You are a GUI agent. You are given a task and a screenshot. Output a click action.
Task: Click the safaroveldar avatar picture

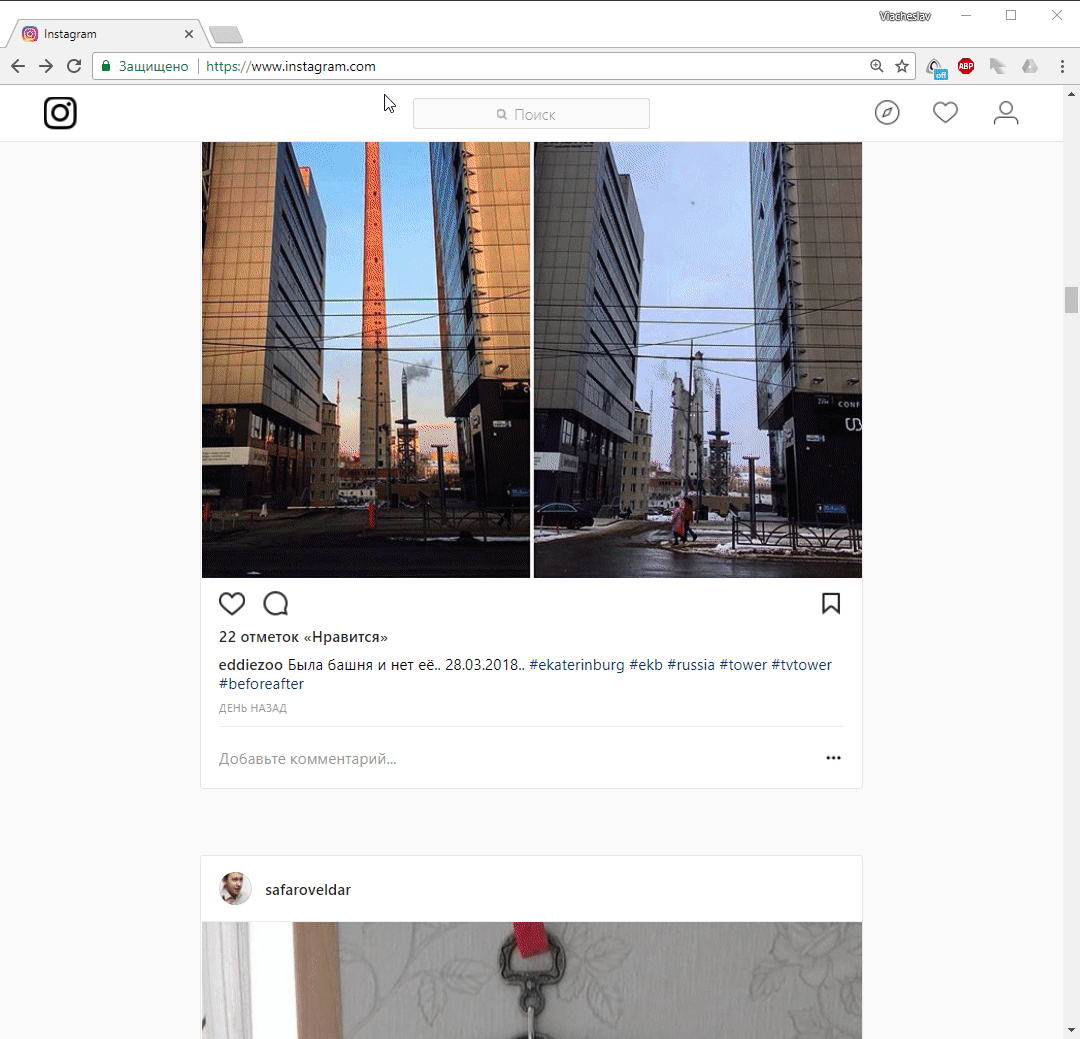coord(235,889)
